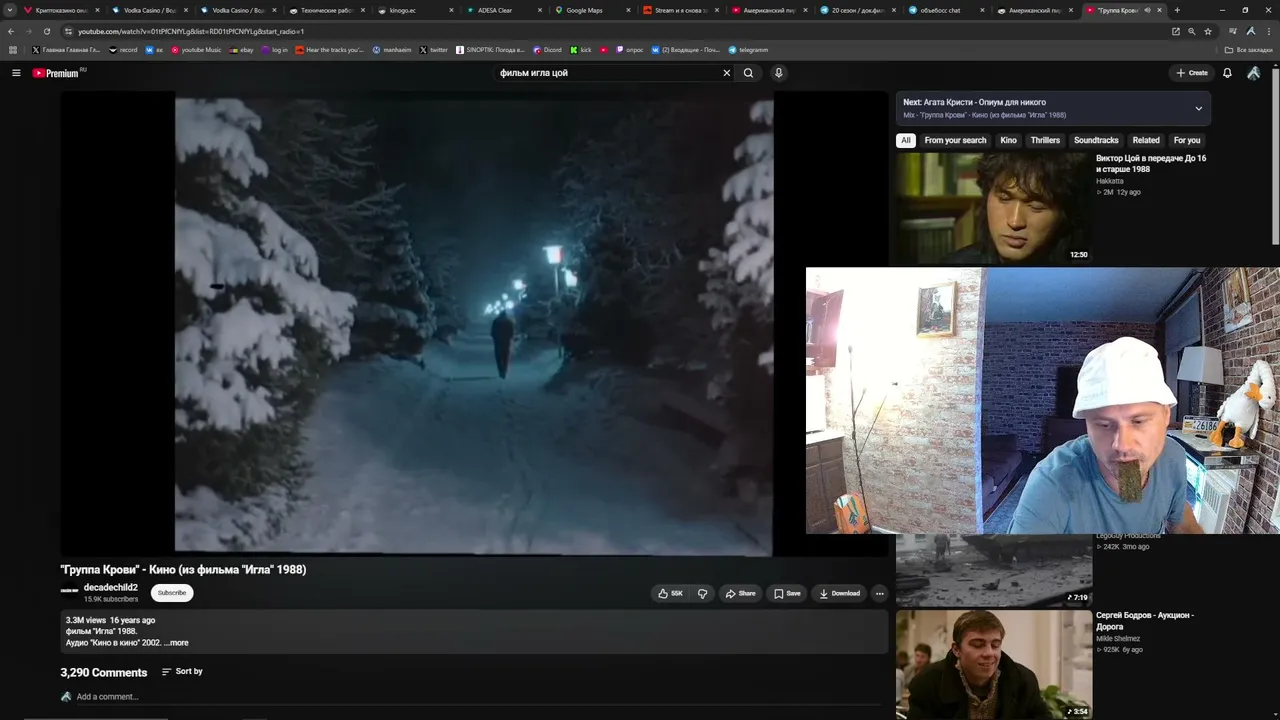Image resolution: width=1280 pixels, height=720 pixels.
Task: Select the For you filter chip
Action: click(x=1187, y=140)
